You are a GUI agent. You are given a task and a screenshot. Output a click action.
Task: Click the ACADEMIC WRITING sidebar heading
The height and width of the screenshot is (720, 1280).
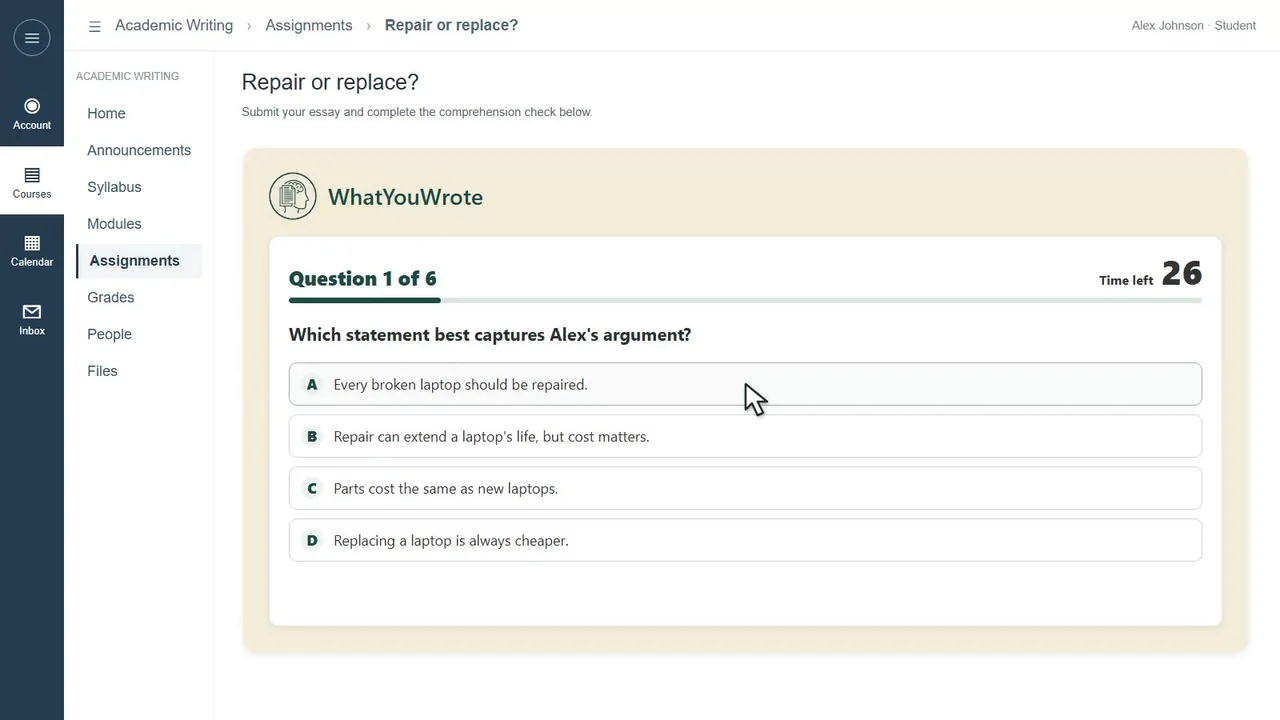[127, 76]
